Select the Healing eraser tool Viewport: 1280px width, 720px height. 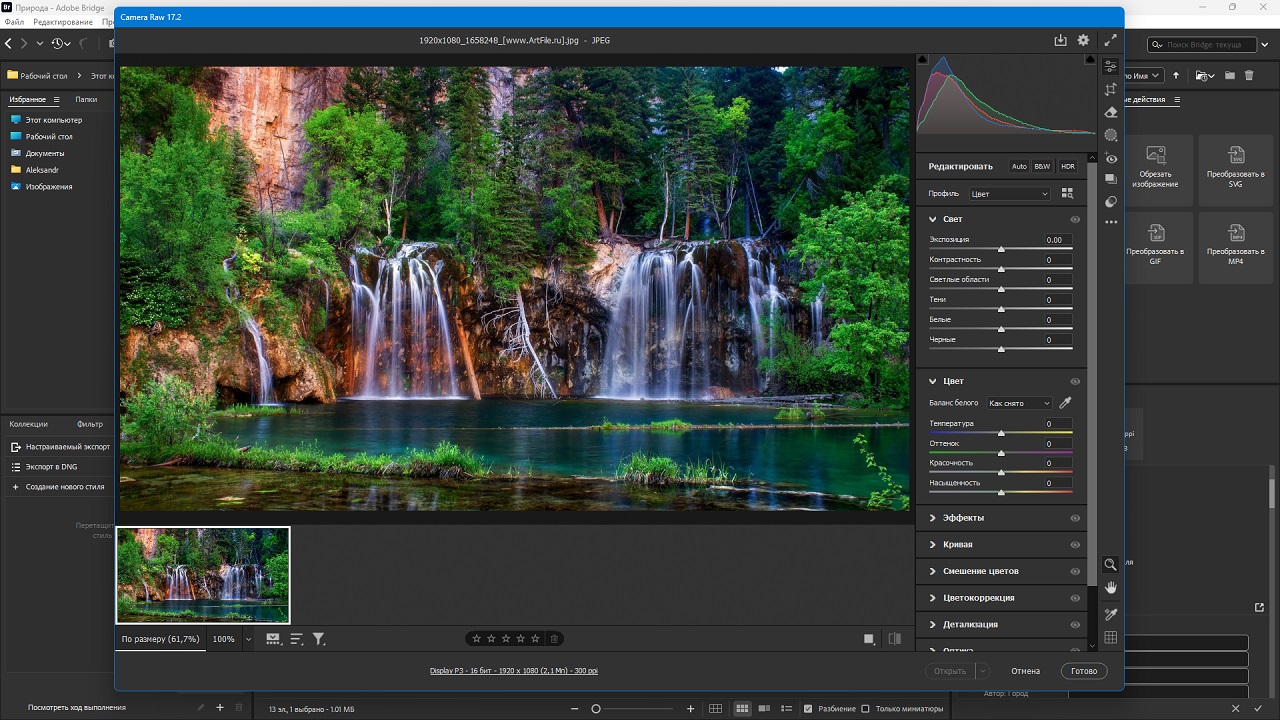1110,113
